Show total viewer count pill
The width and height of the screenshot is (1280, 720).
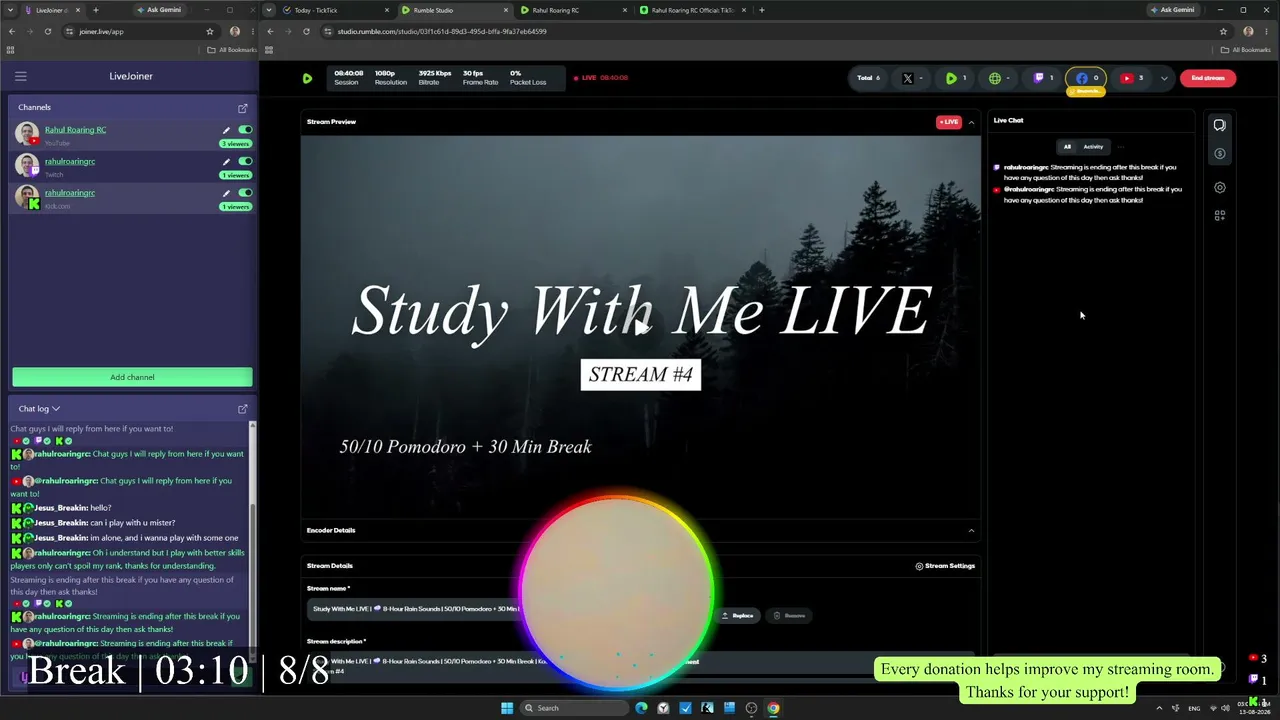coord(868,78)
